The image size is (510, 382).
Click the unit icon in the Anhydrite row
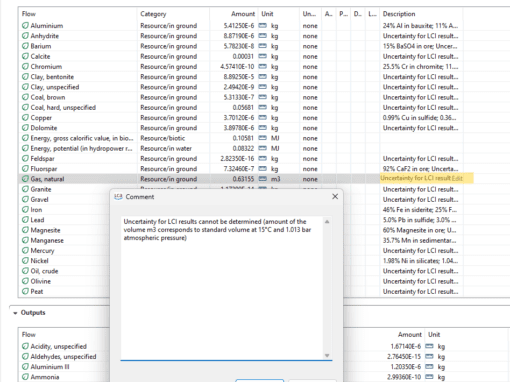point(263,36)
